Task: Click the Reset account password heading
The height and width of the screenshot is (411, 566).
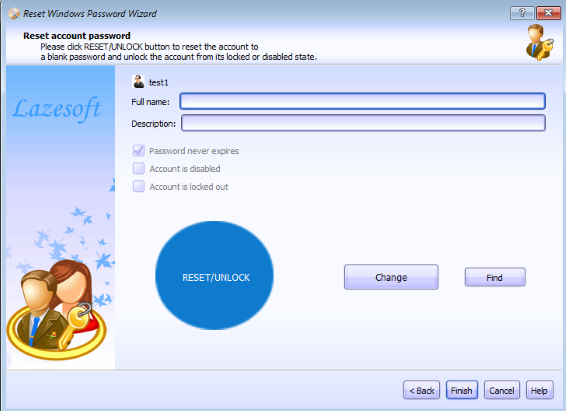Action: click(77, 36)
